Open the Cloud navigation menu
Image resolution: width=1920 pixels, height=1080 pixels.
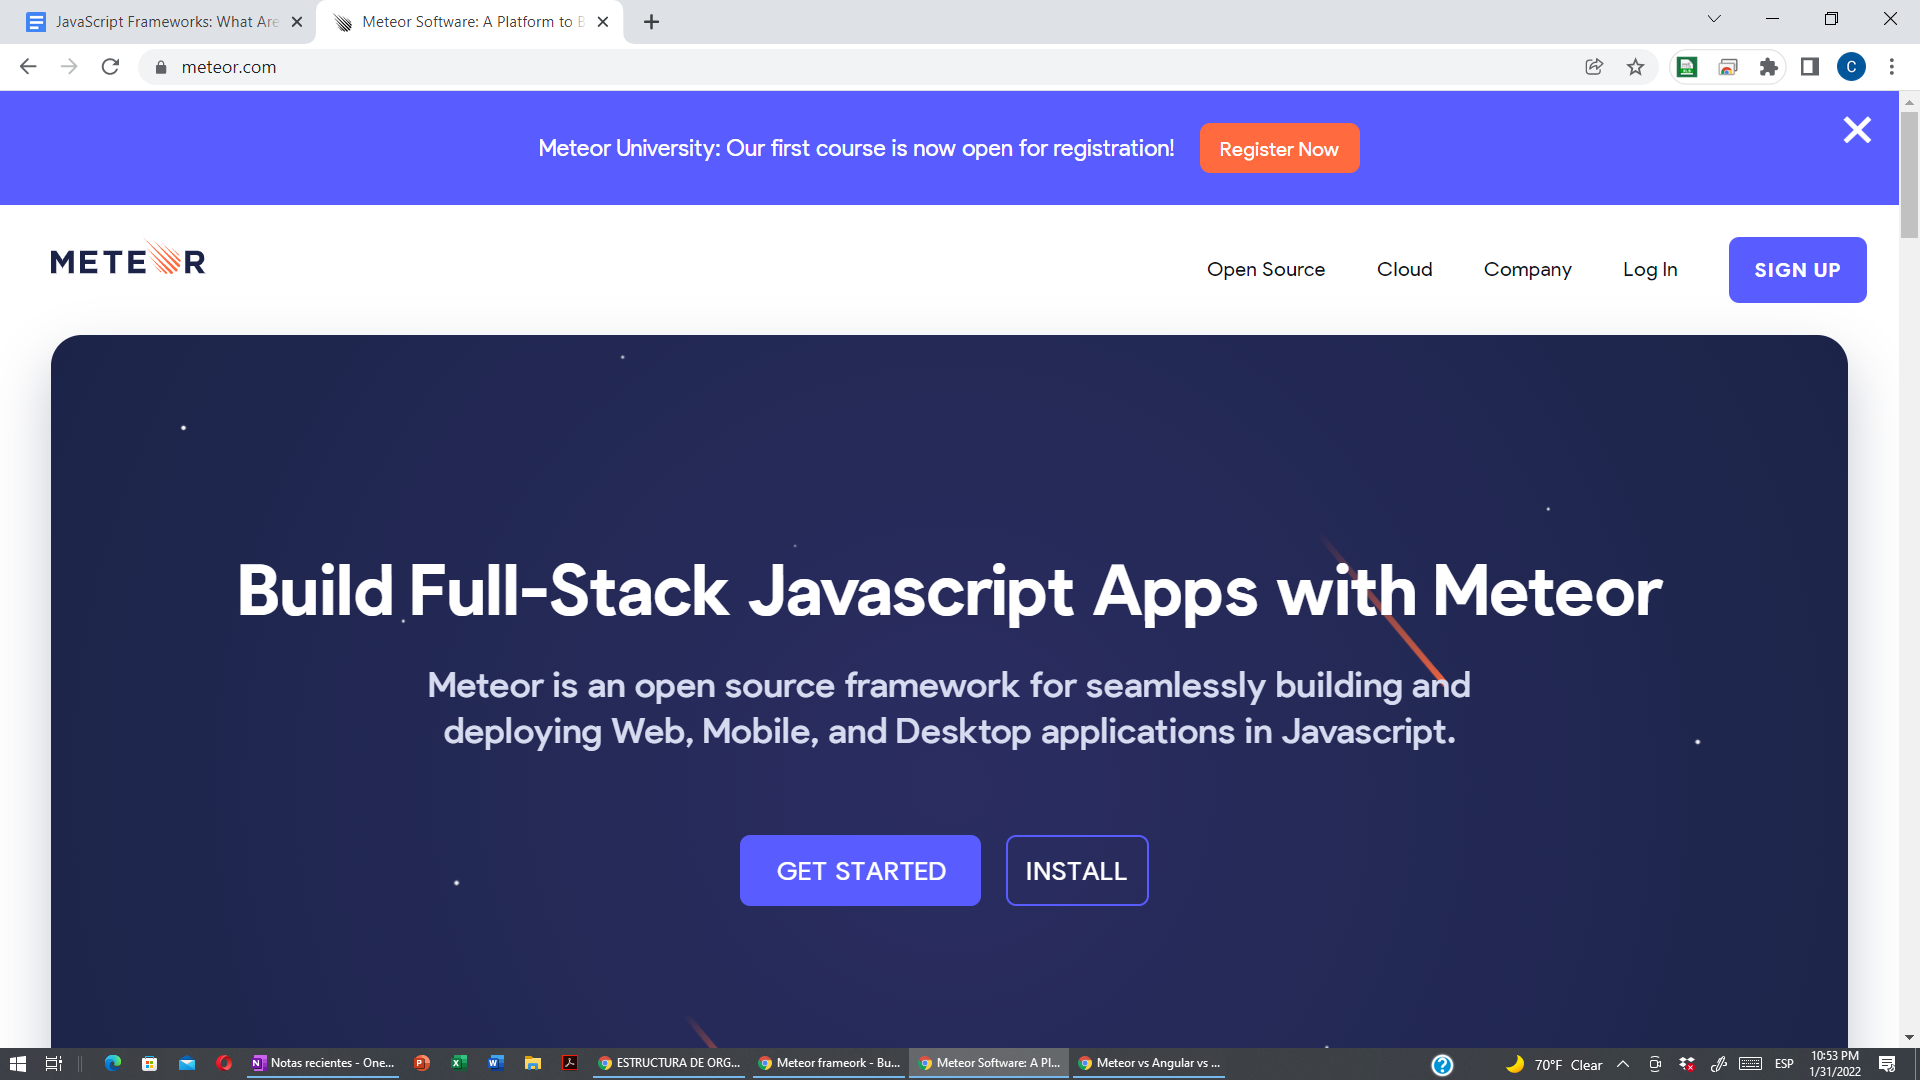click(x=1404, y=270)
